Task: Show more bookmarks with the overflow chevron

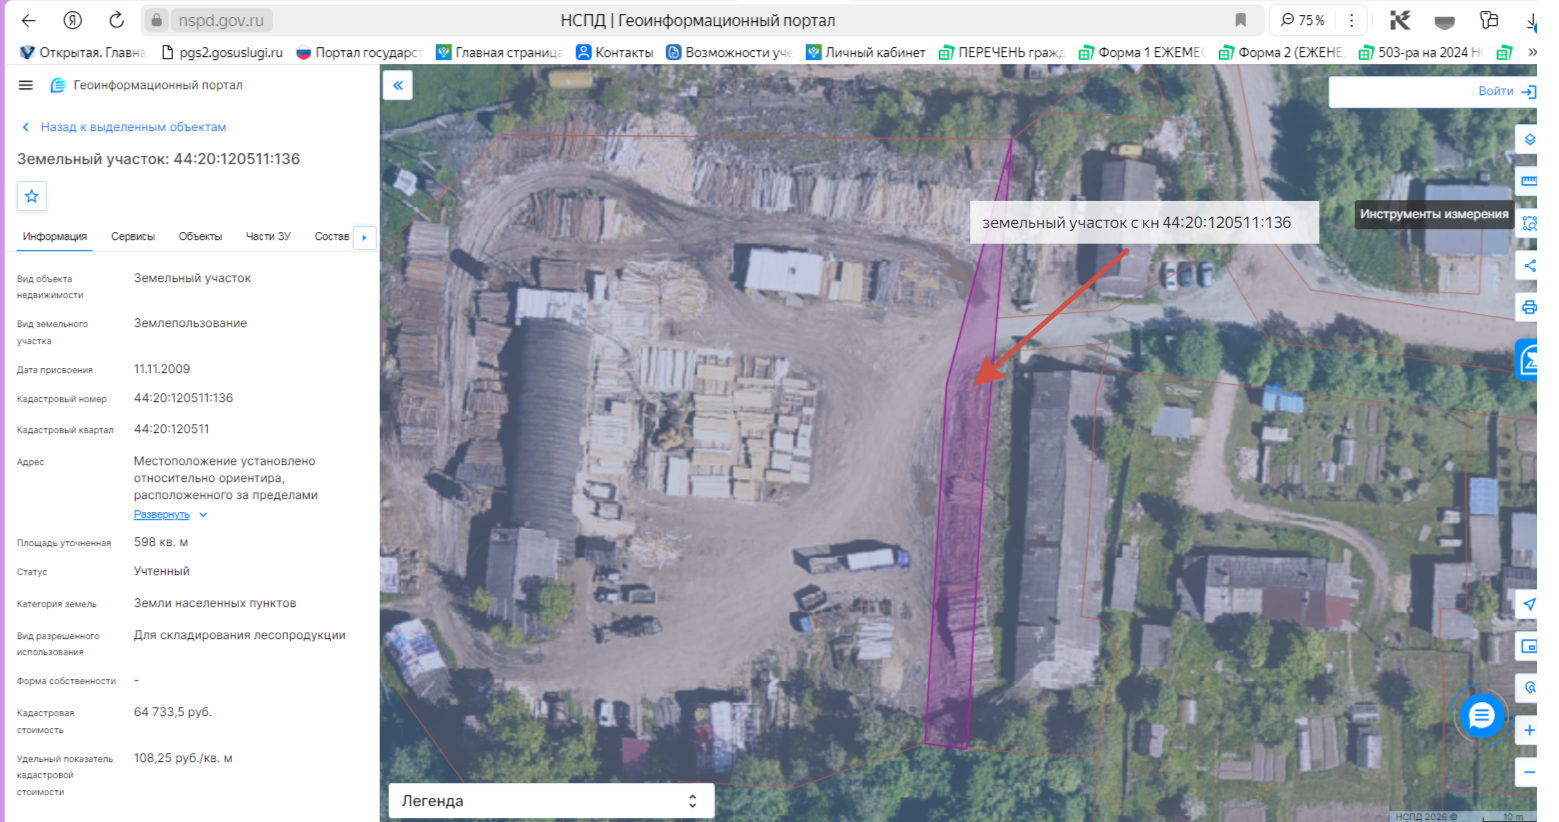Action: pyautogui.click(x=1532, y=52)
